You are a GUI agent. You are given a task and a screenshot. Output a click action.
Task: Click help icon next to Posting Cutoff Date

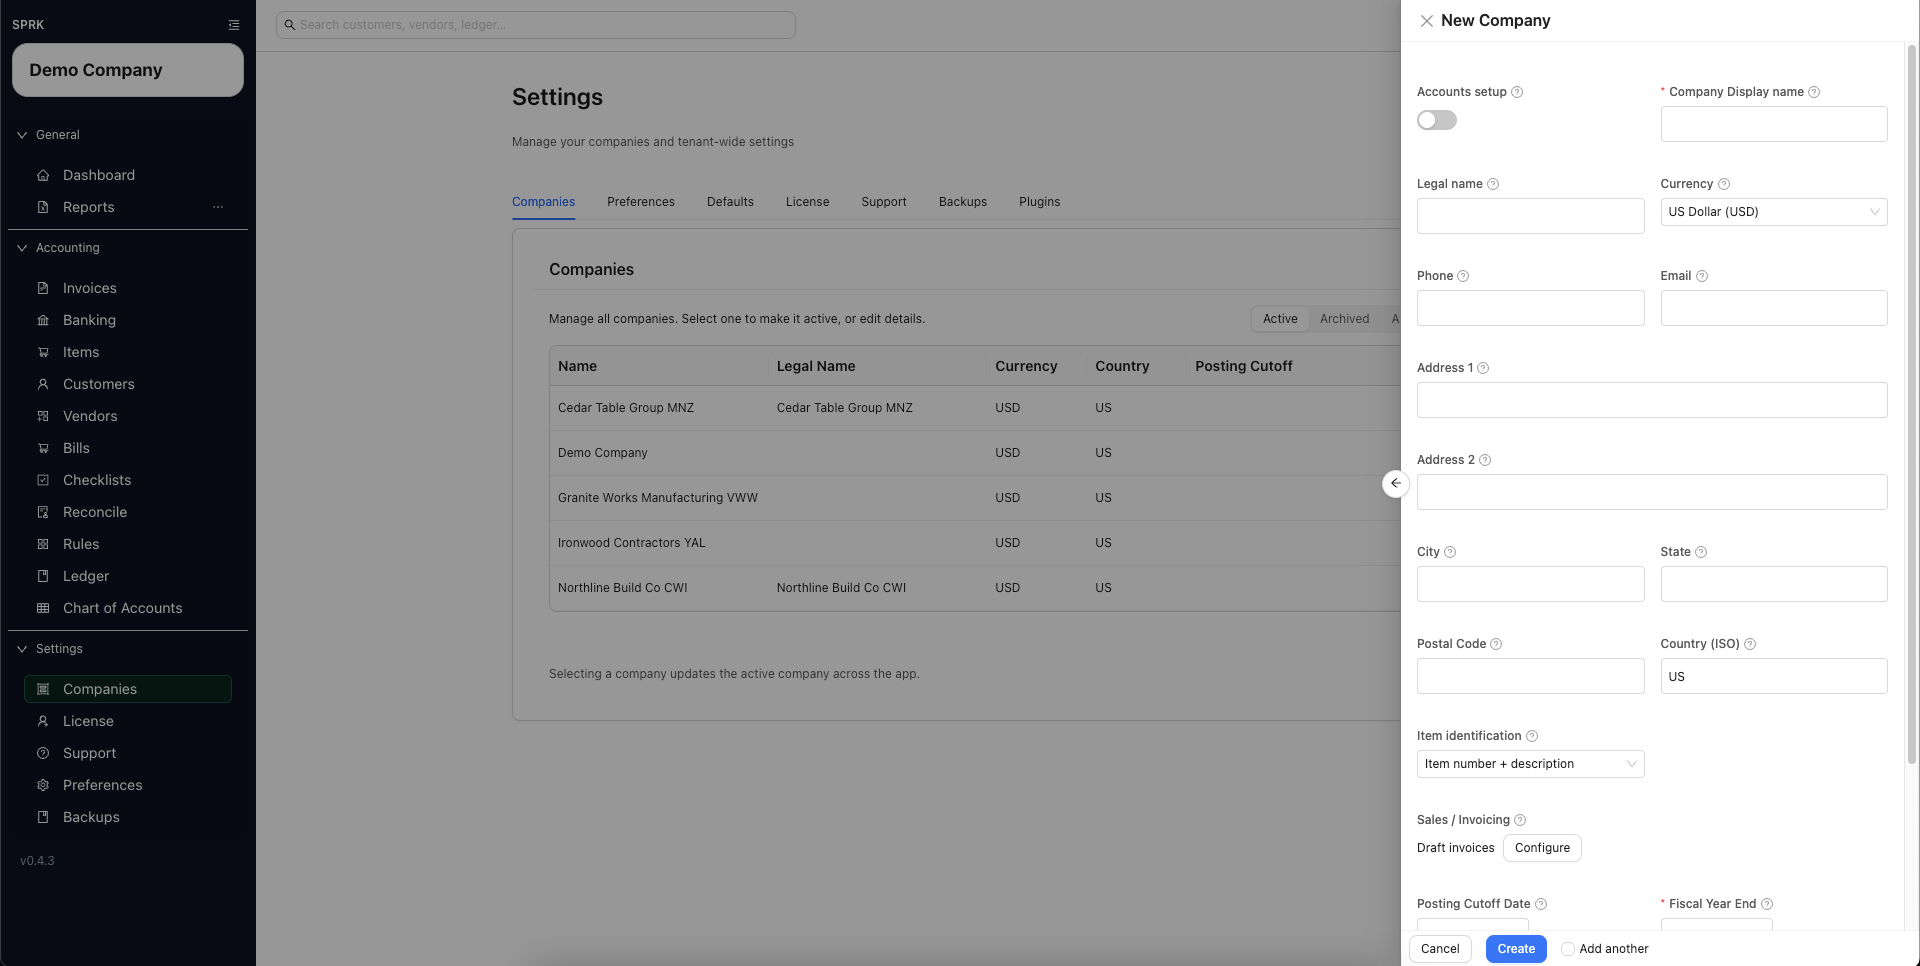click(1541, 904)
